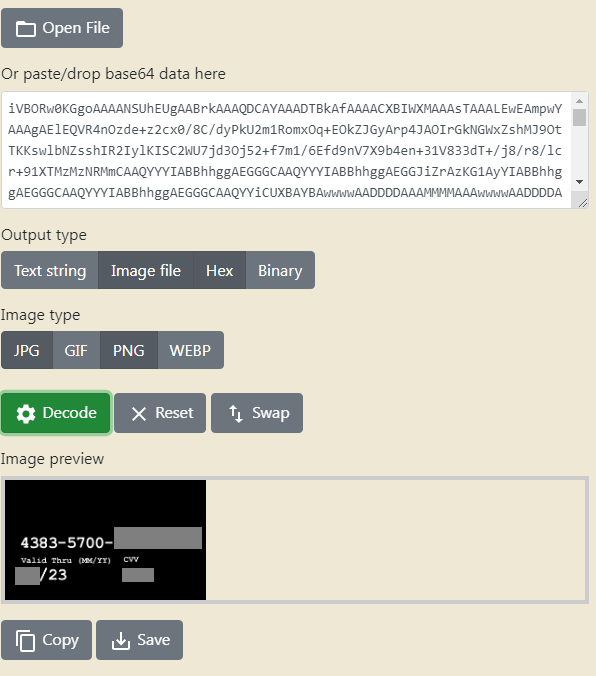The image size is (596, 676).
Task: Click the green Decode button
Action: pos(56,413)
